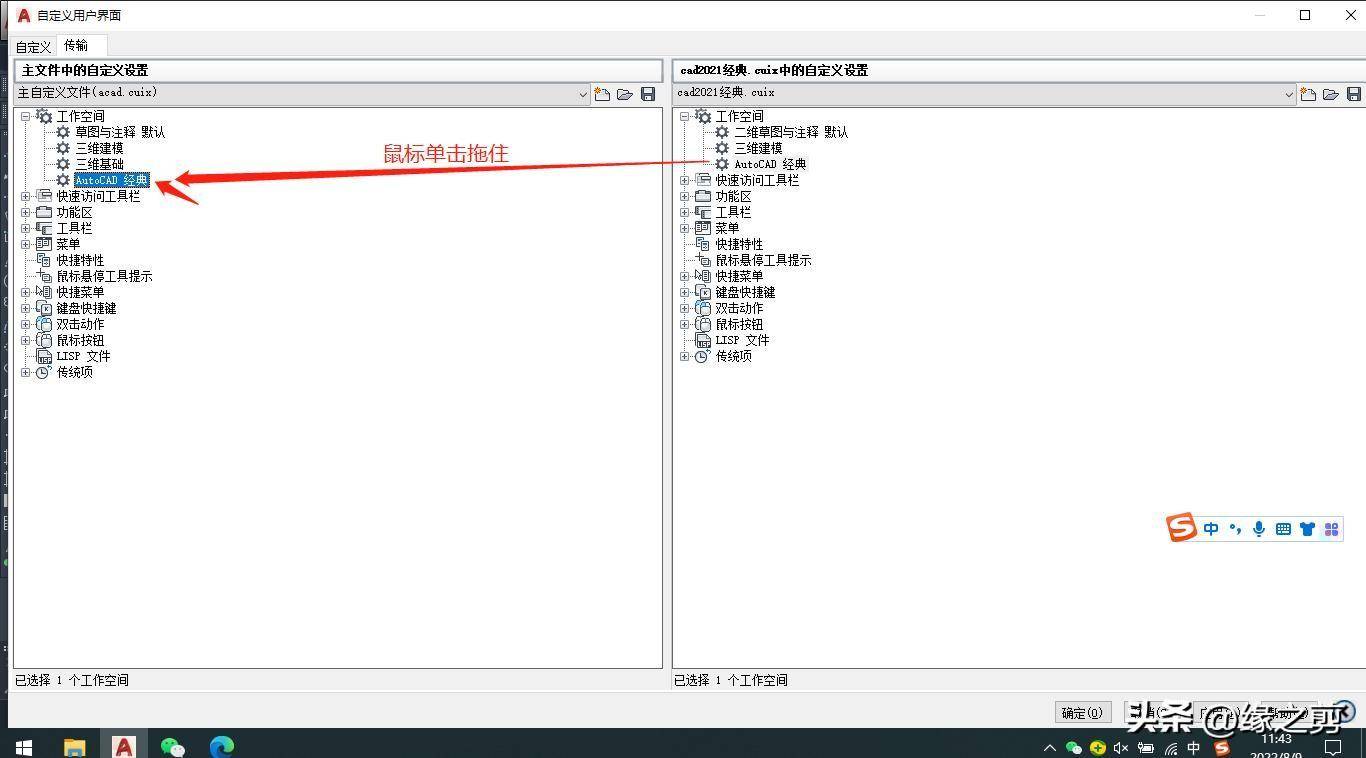Expand 快速访问工具栏 in right tree
Image resolution: width=1366 pixels, height=758 pixels.
tap(685, 180)
